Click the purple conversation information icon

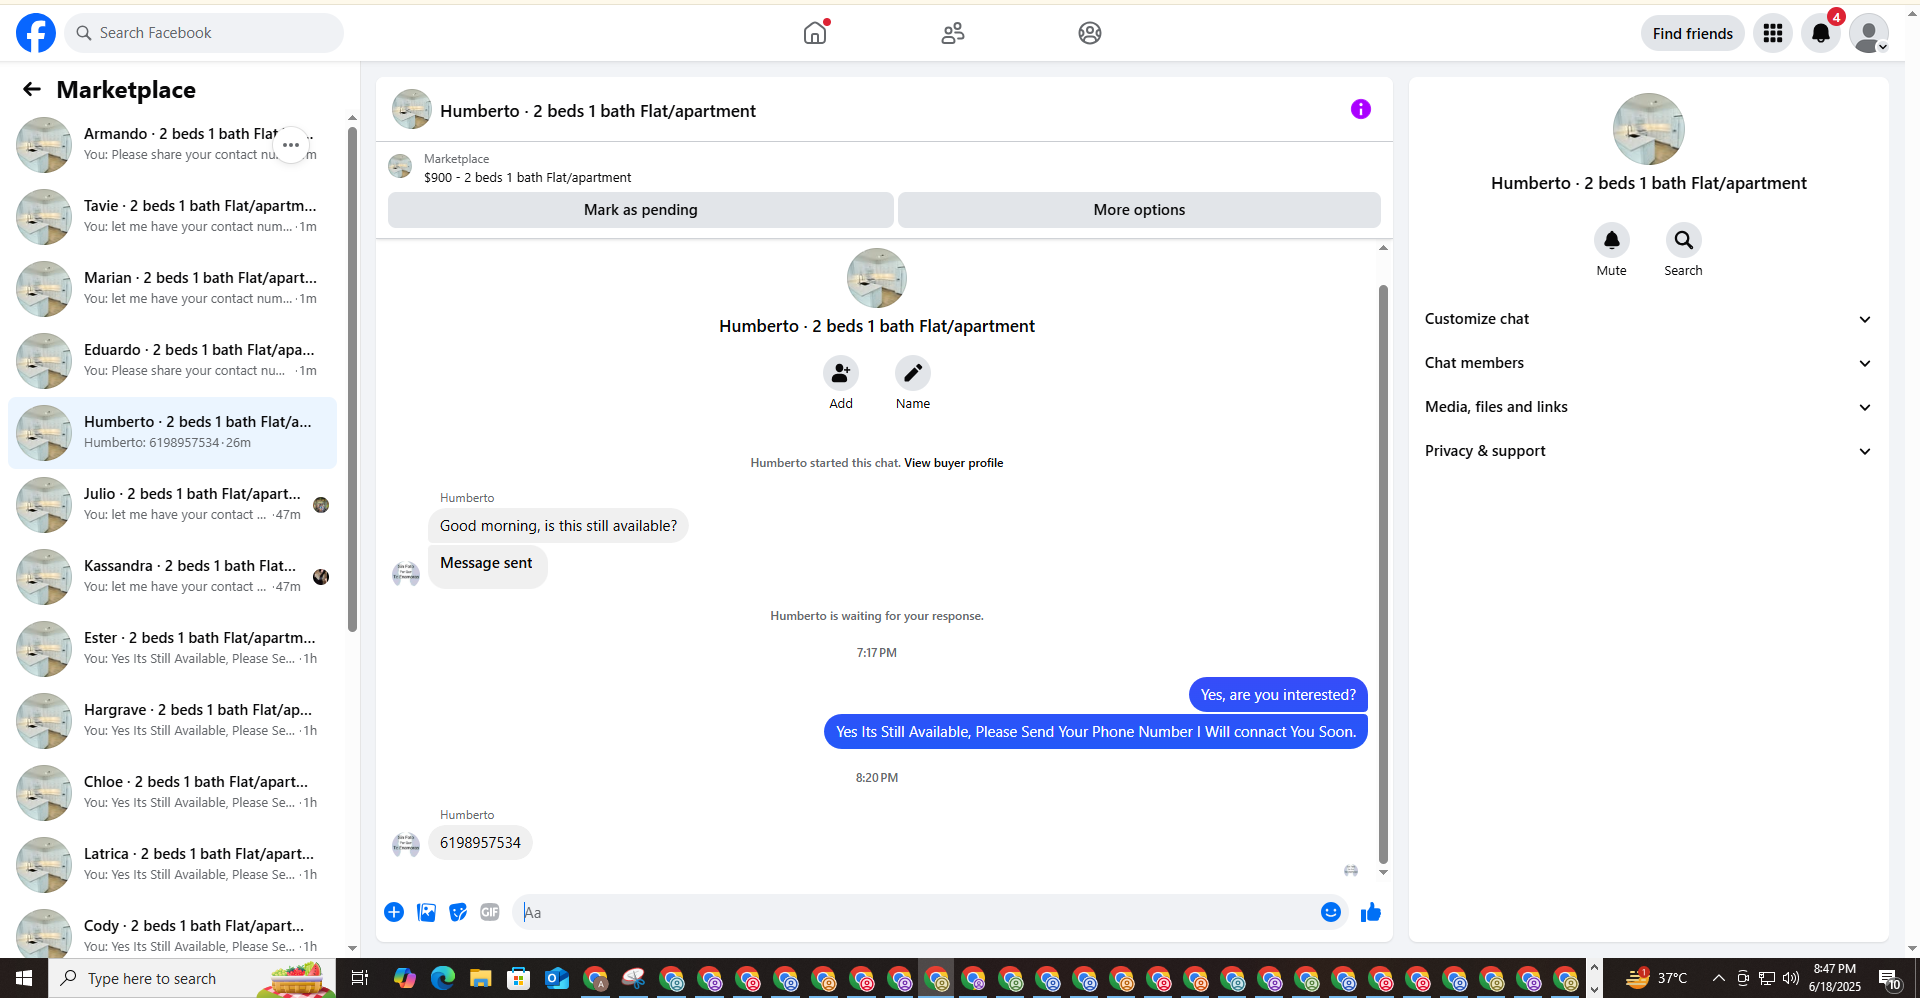point(1361,109)
